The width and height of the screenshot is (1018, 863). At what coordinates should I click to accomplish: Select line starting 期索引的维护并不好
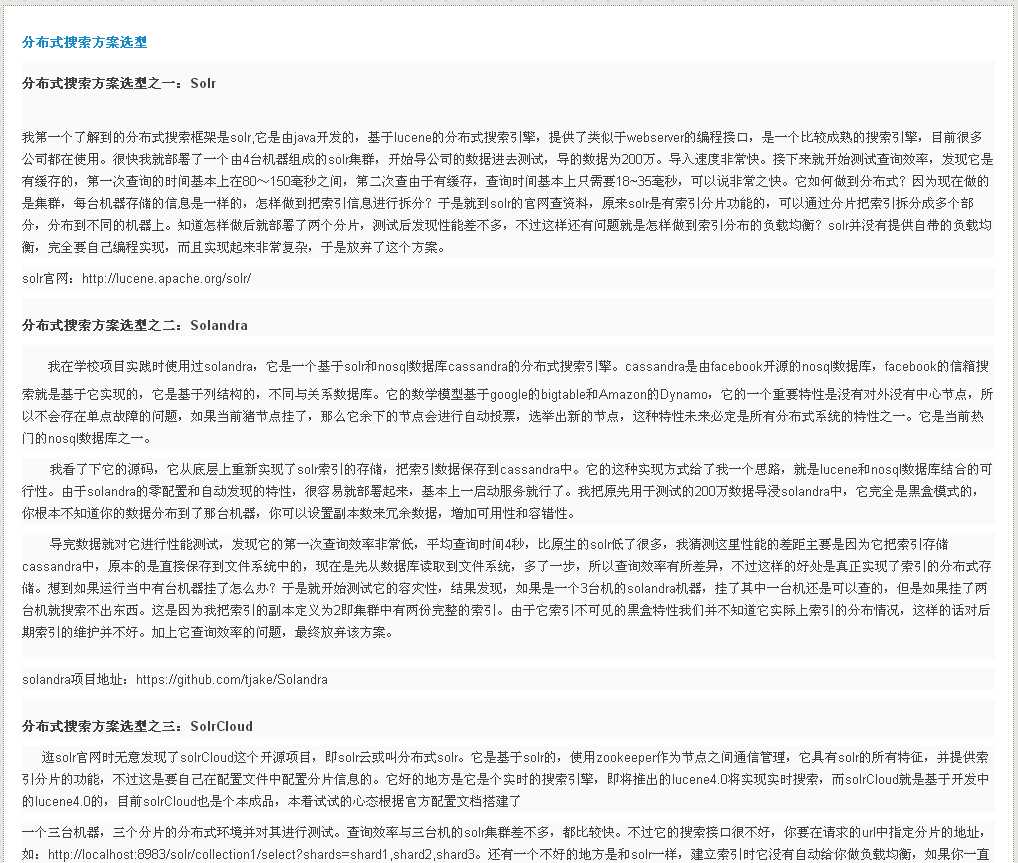click(x=208, y=632)
